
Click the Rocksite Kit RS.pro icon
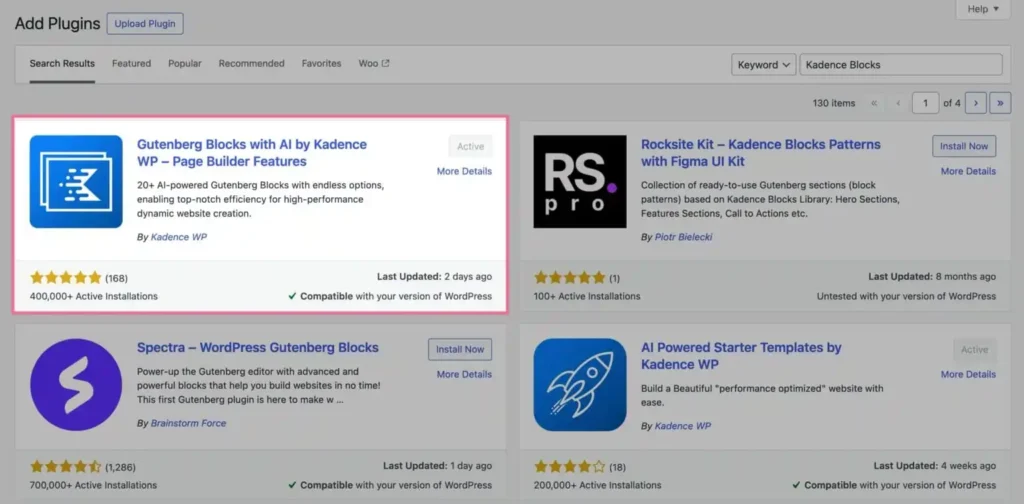580,182
